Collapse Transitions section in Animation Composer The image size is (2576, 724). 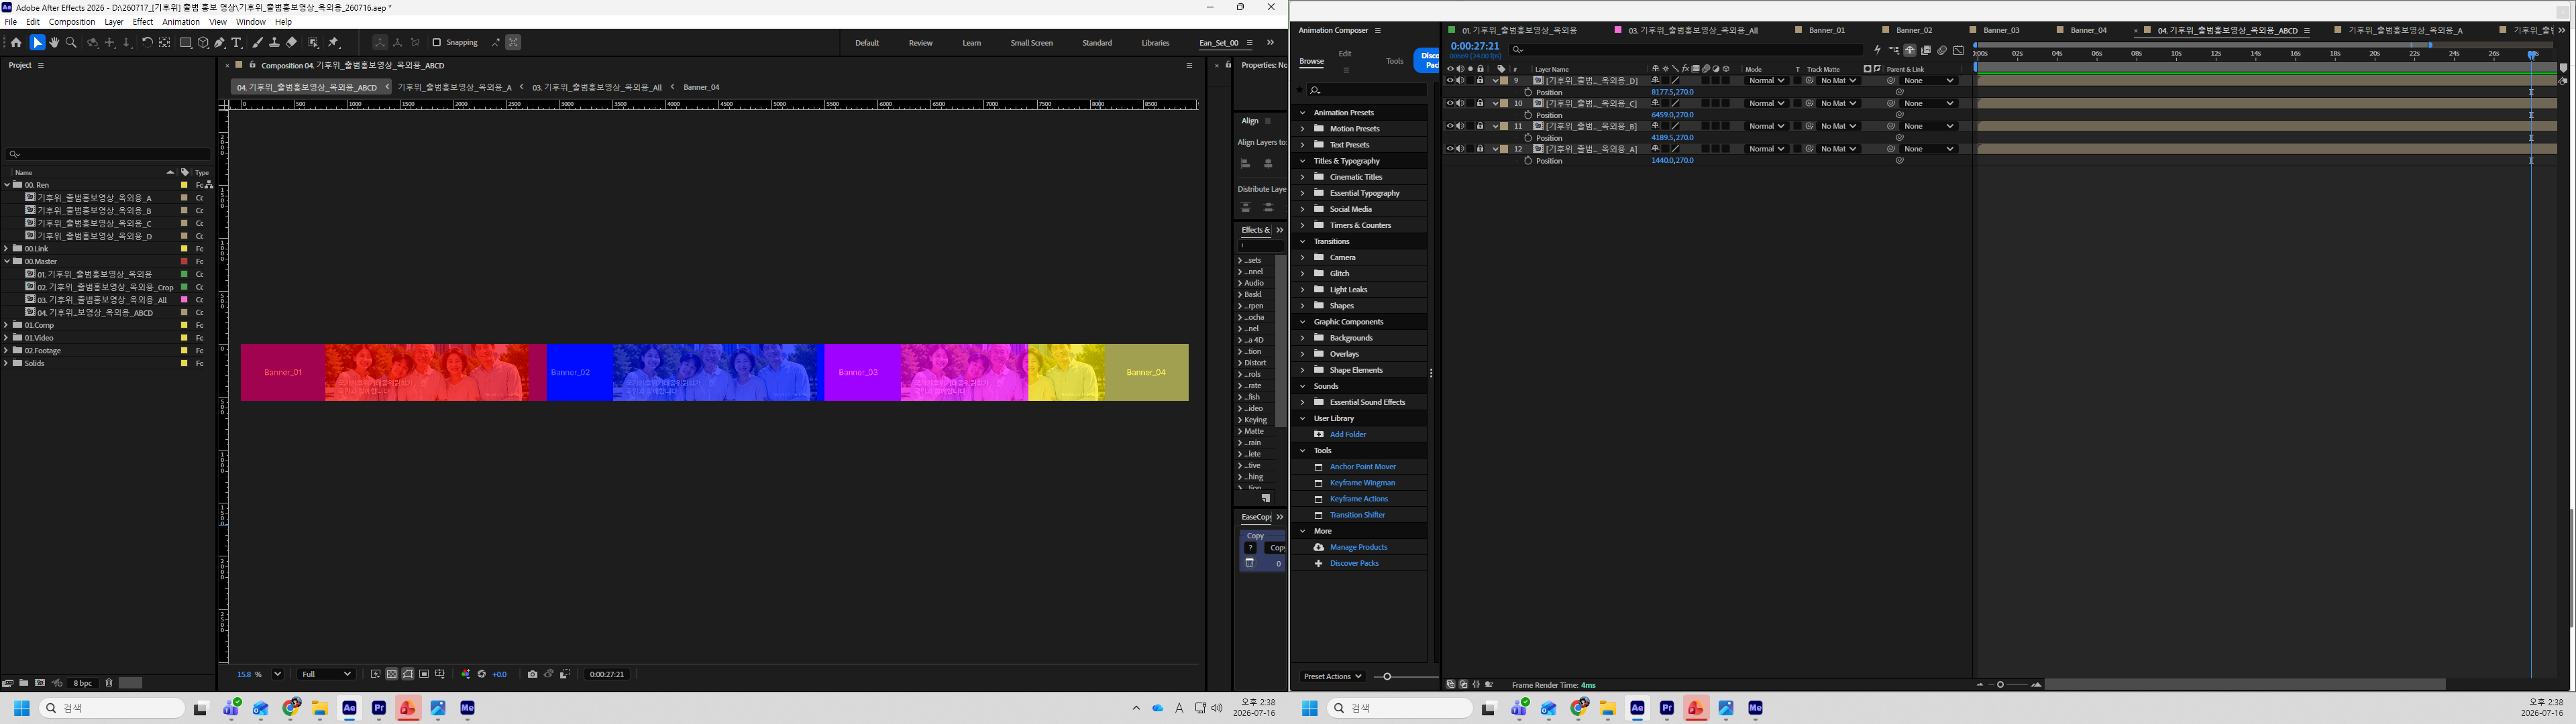(x=1303, y=241)
